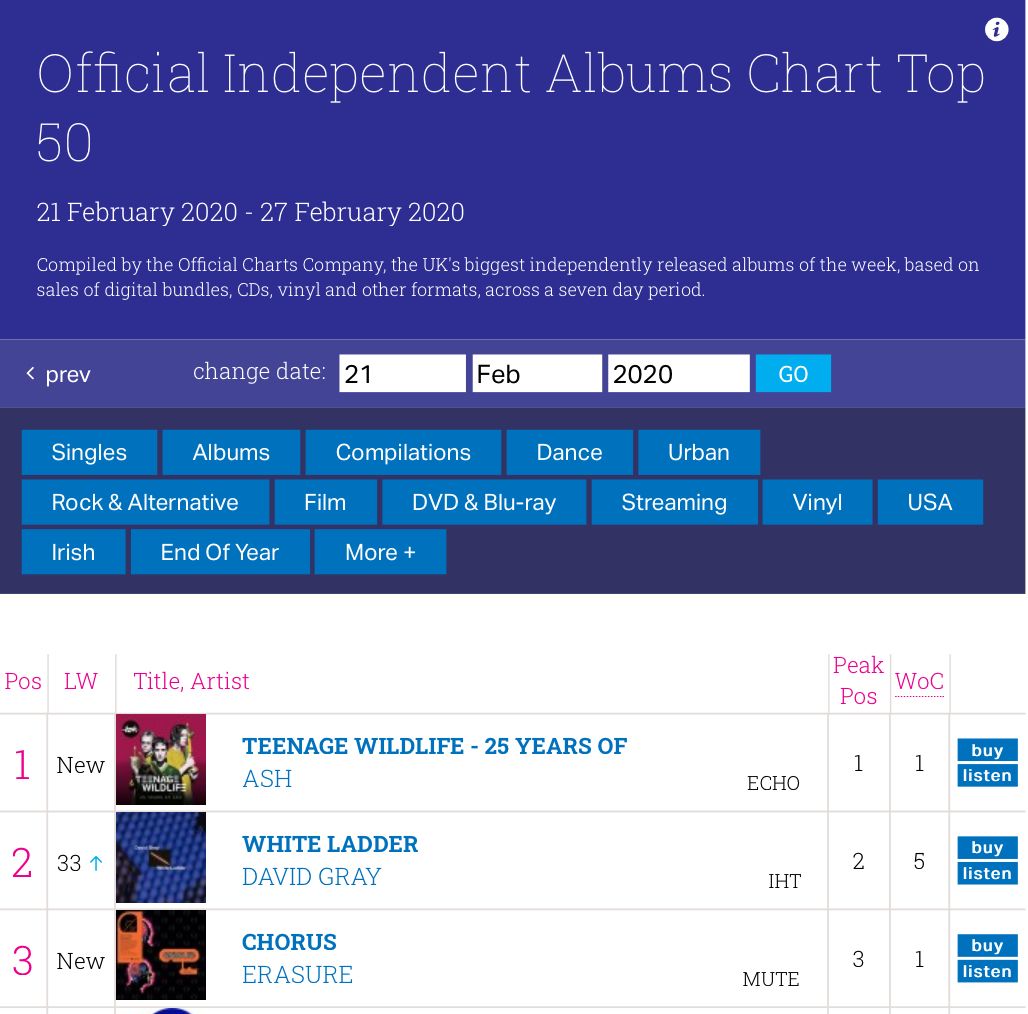This screenshot has width=1028, height=1014.
Task: Open the Vinyl chart
Action: (817, 502)
